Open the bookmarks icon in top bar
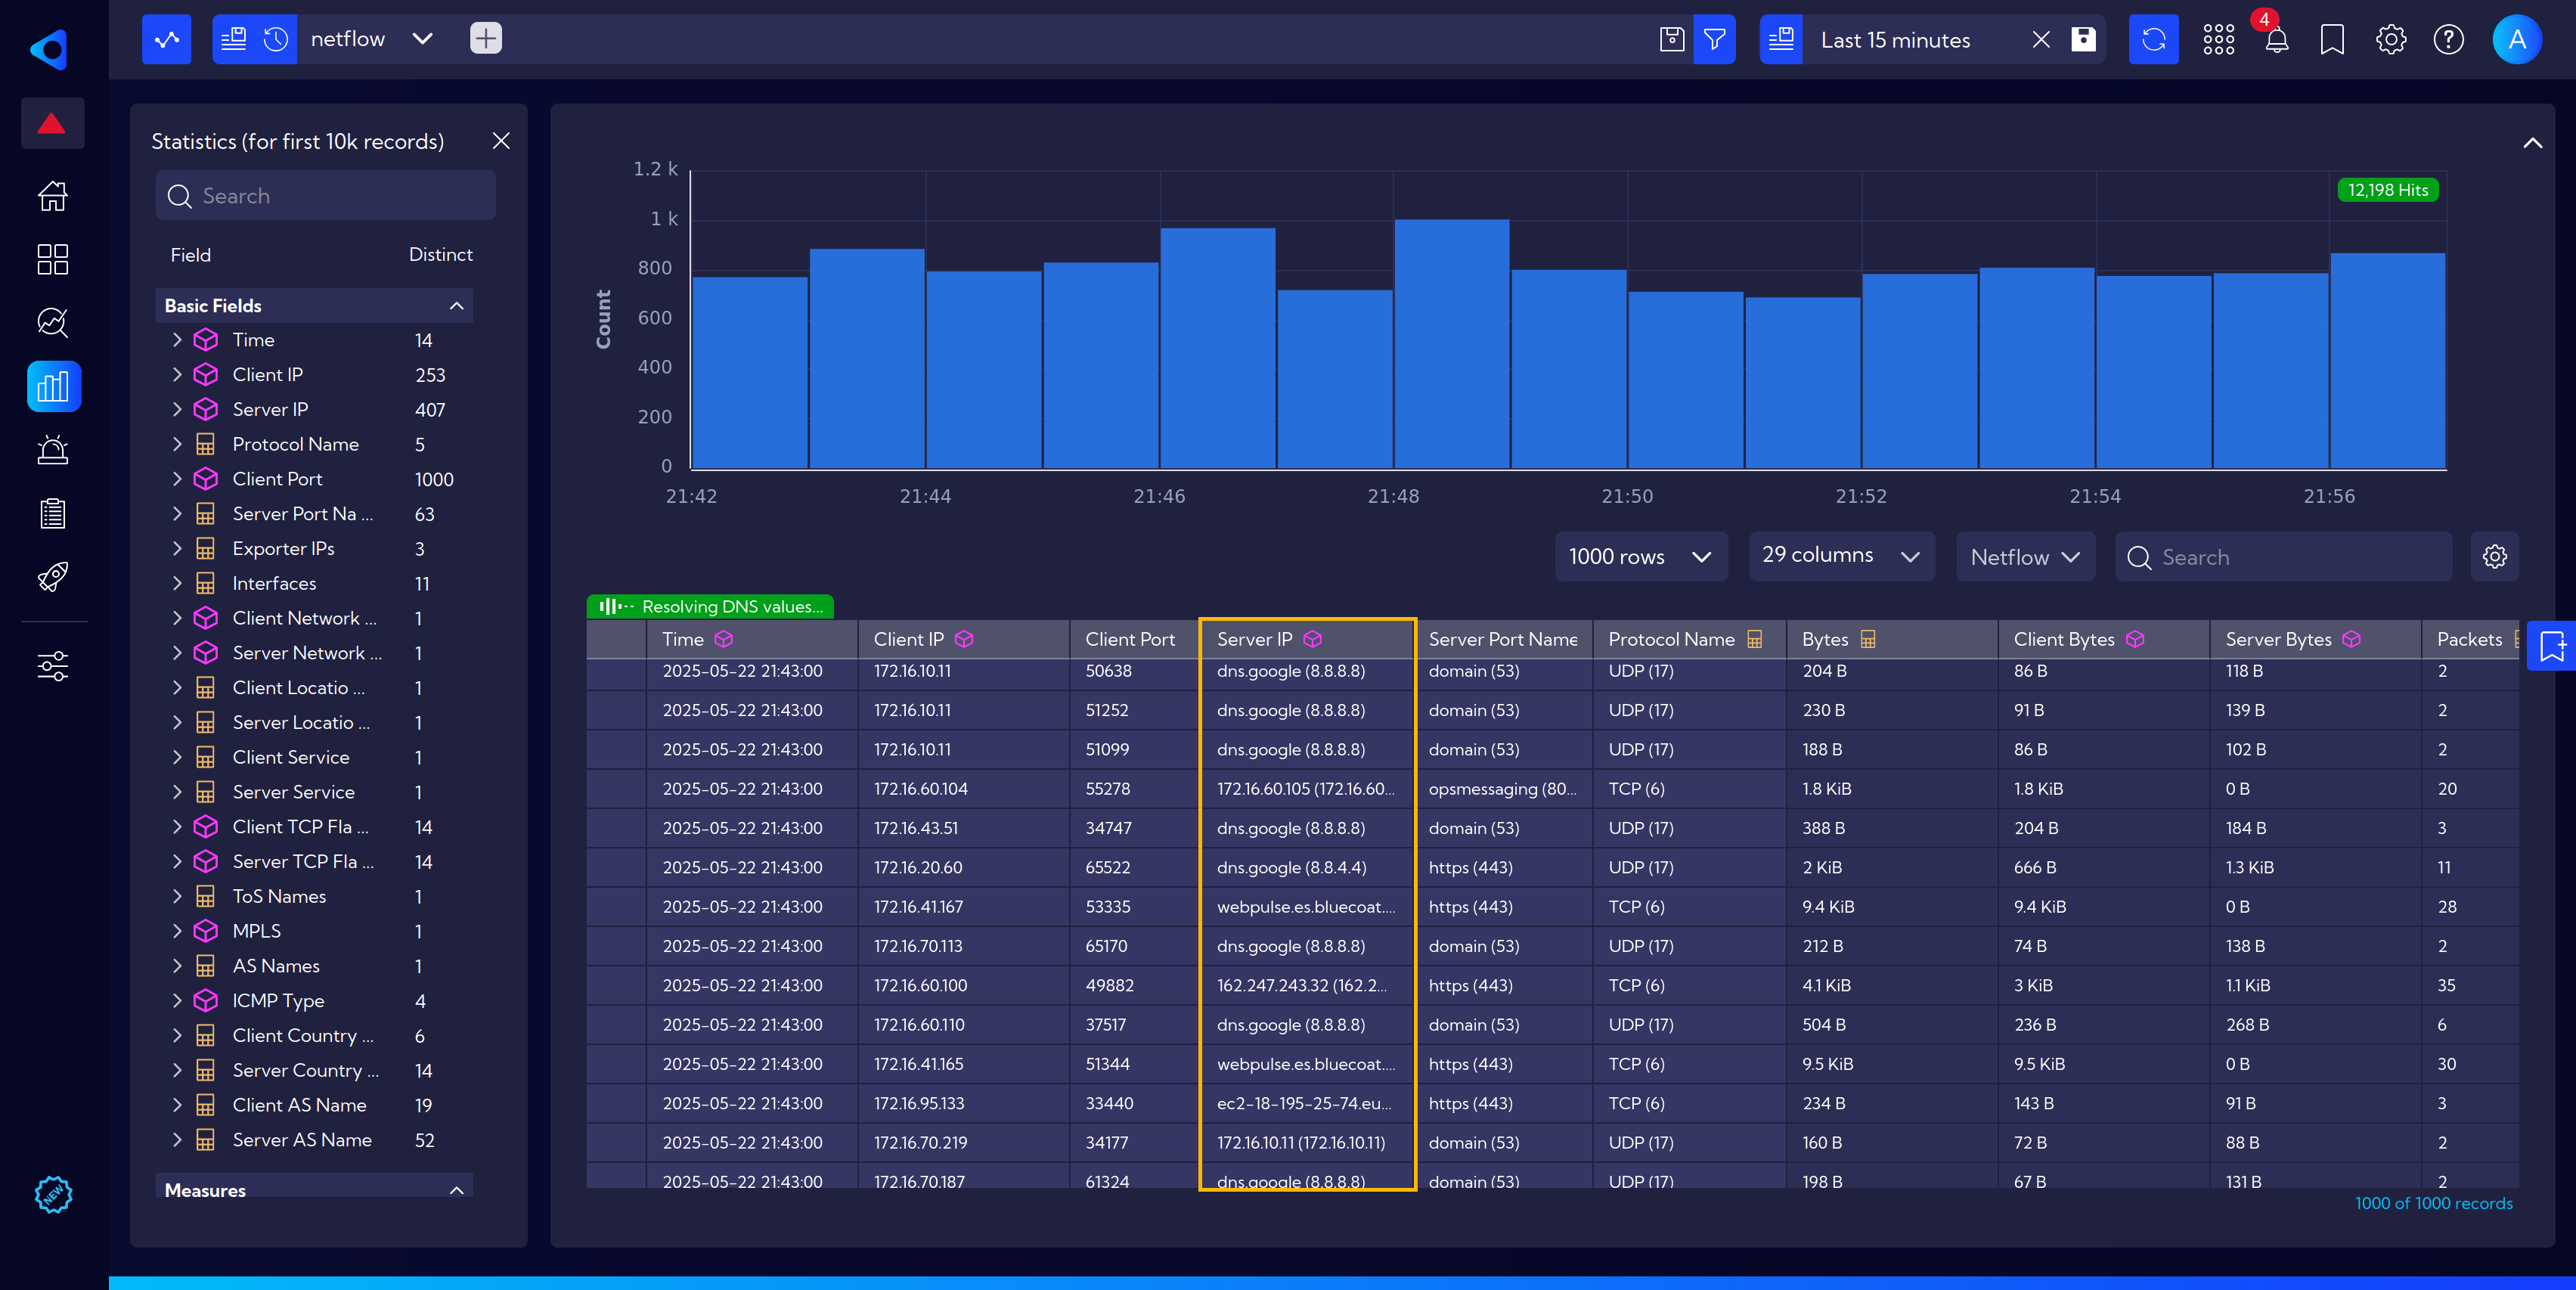Screen dimensions: 2576x1290 pyautogui.click(x=2332, y=39)
